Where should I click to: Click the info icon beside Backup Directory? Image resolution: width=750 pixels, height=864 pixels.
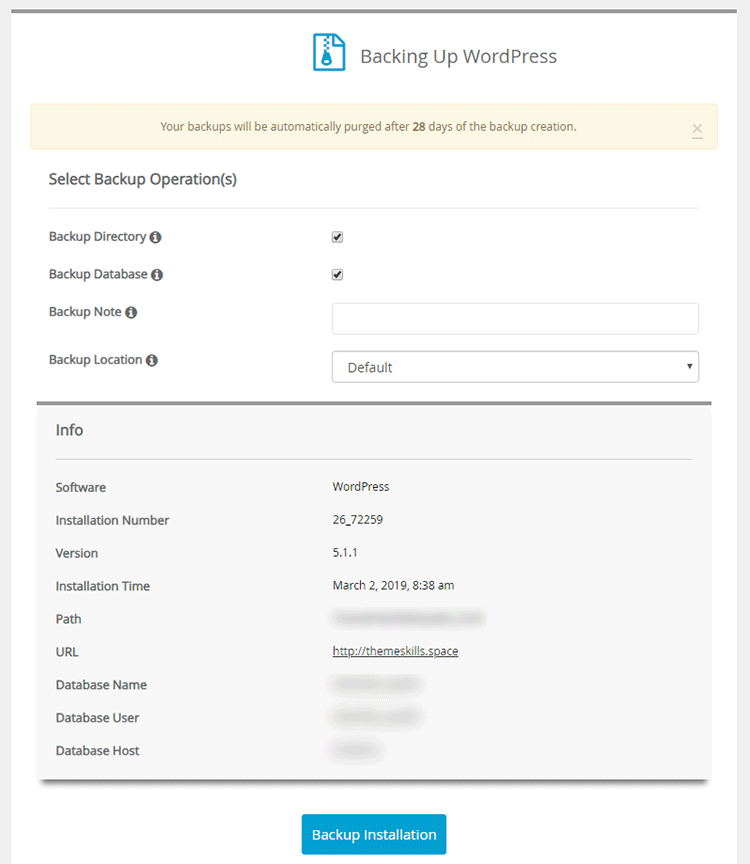(x=155, y=237)
